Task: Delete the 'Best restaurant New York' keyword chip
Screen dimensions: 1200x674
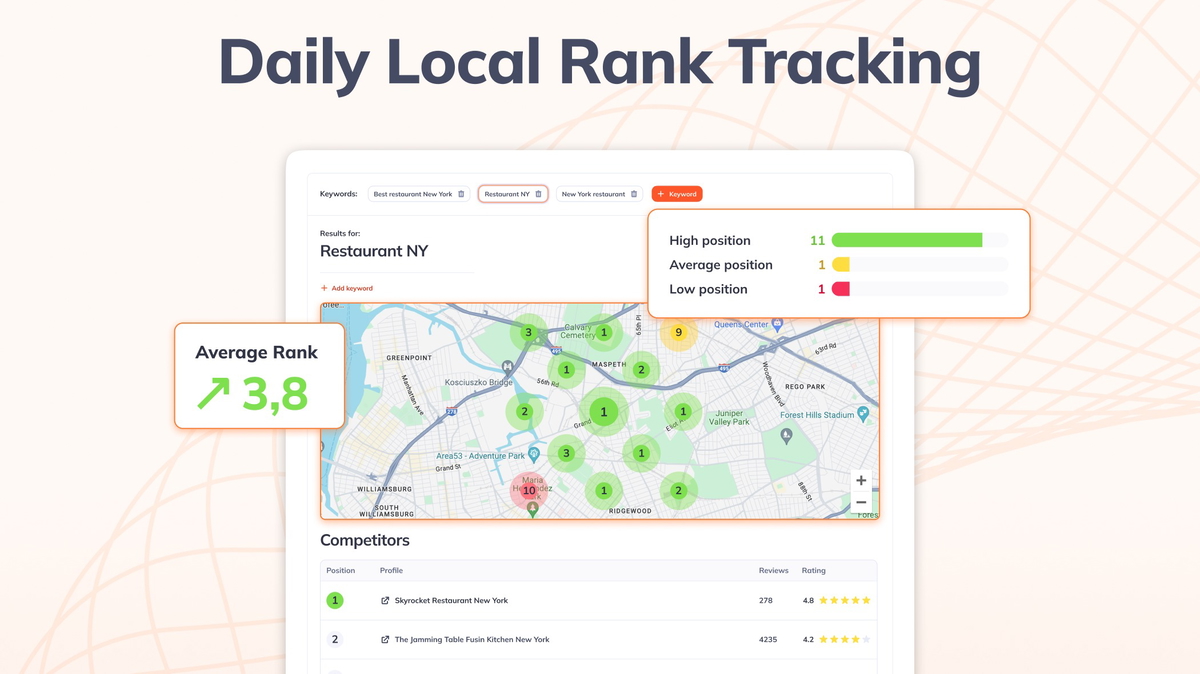Action: [x=461, y=194]
